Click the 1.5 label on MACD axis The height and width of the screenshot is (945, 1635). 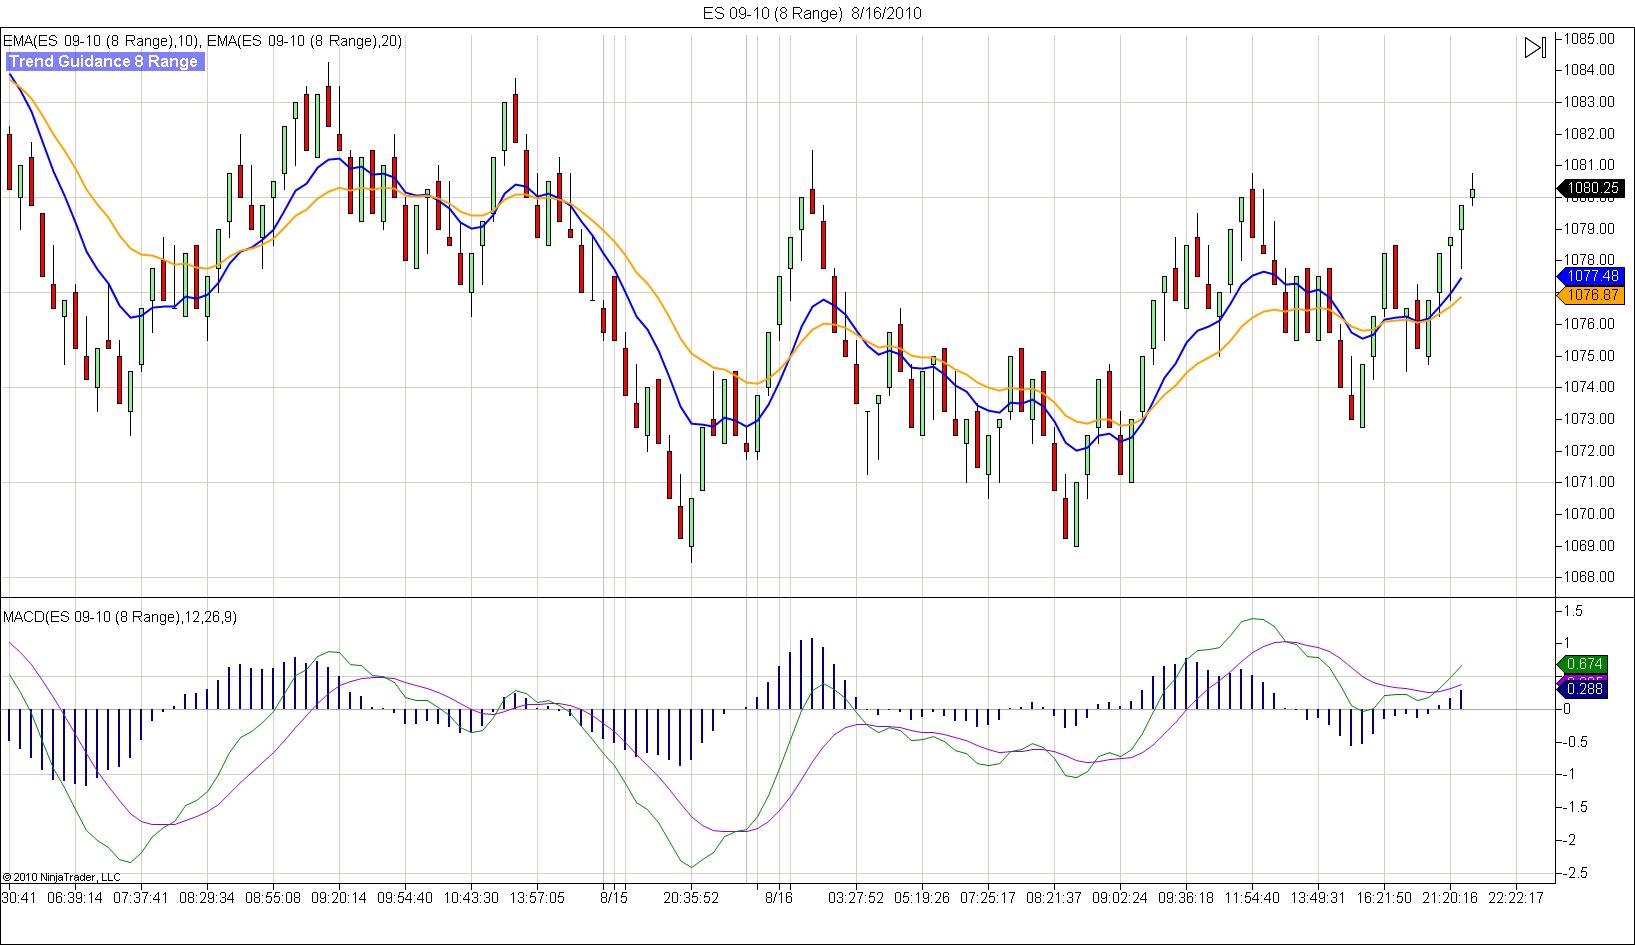pos(1573,611)
